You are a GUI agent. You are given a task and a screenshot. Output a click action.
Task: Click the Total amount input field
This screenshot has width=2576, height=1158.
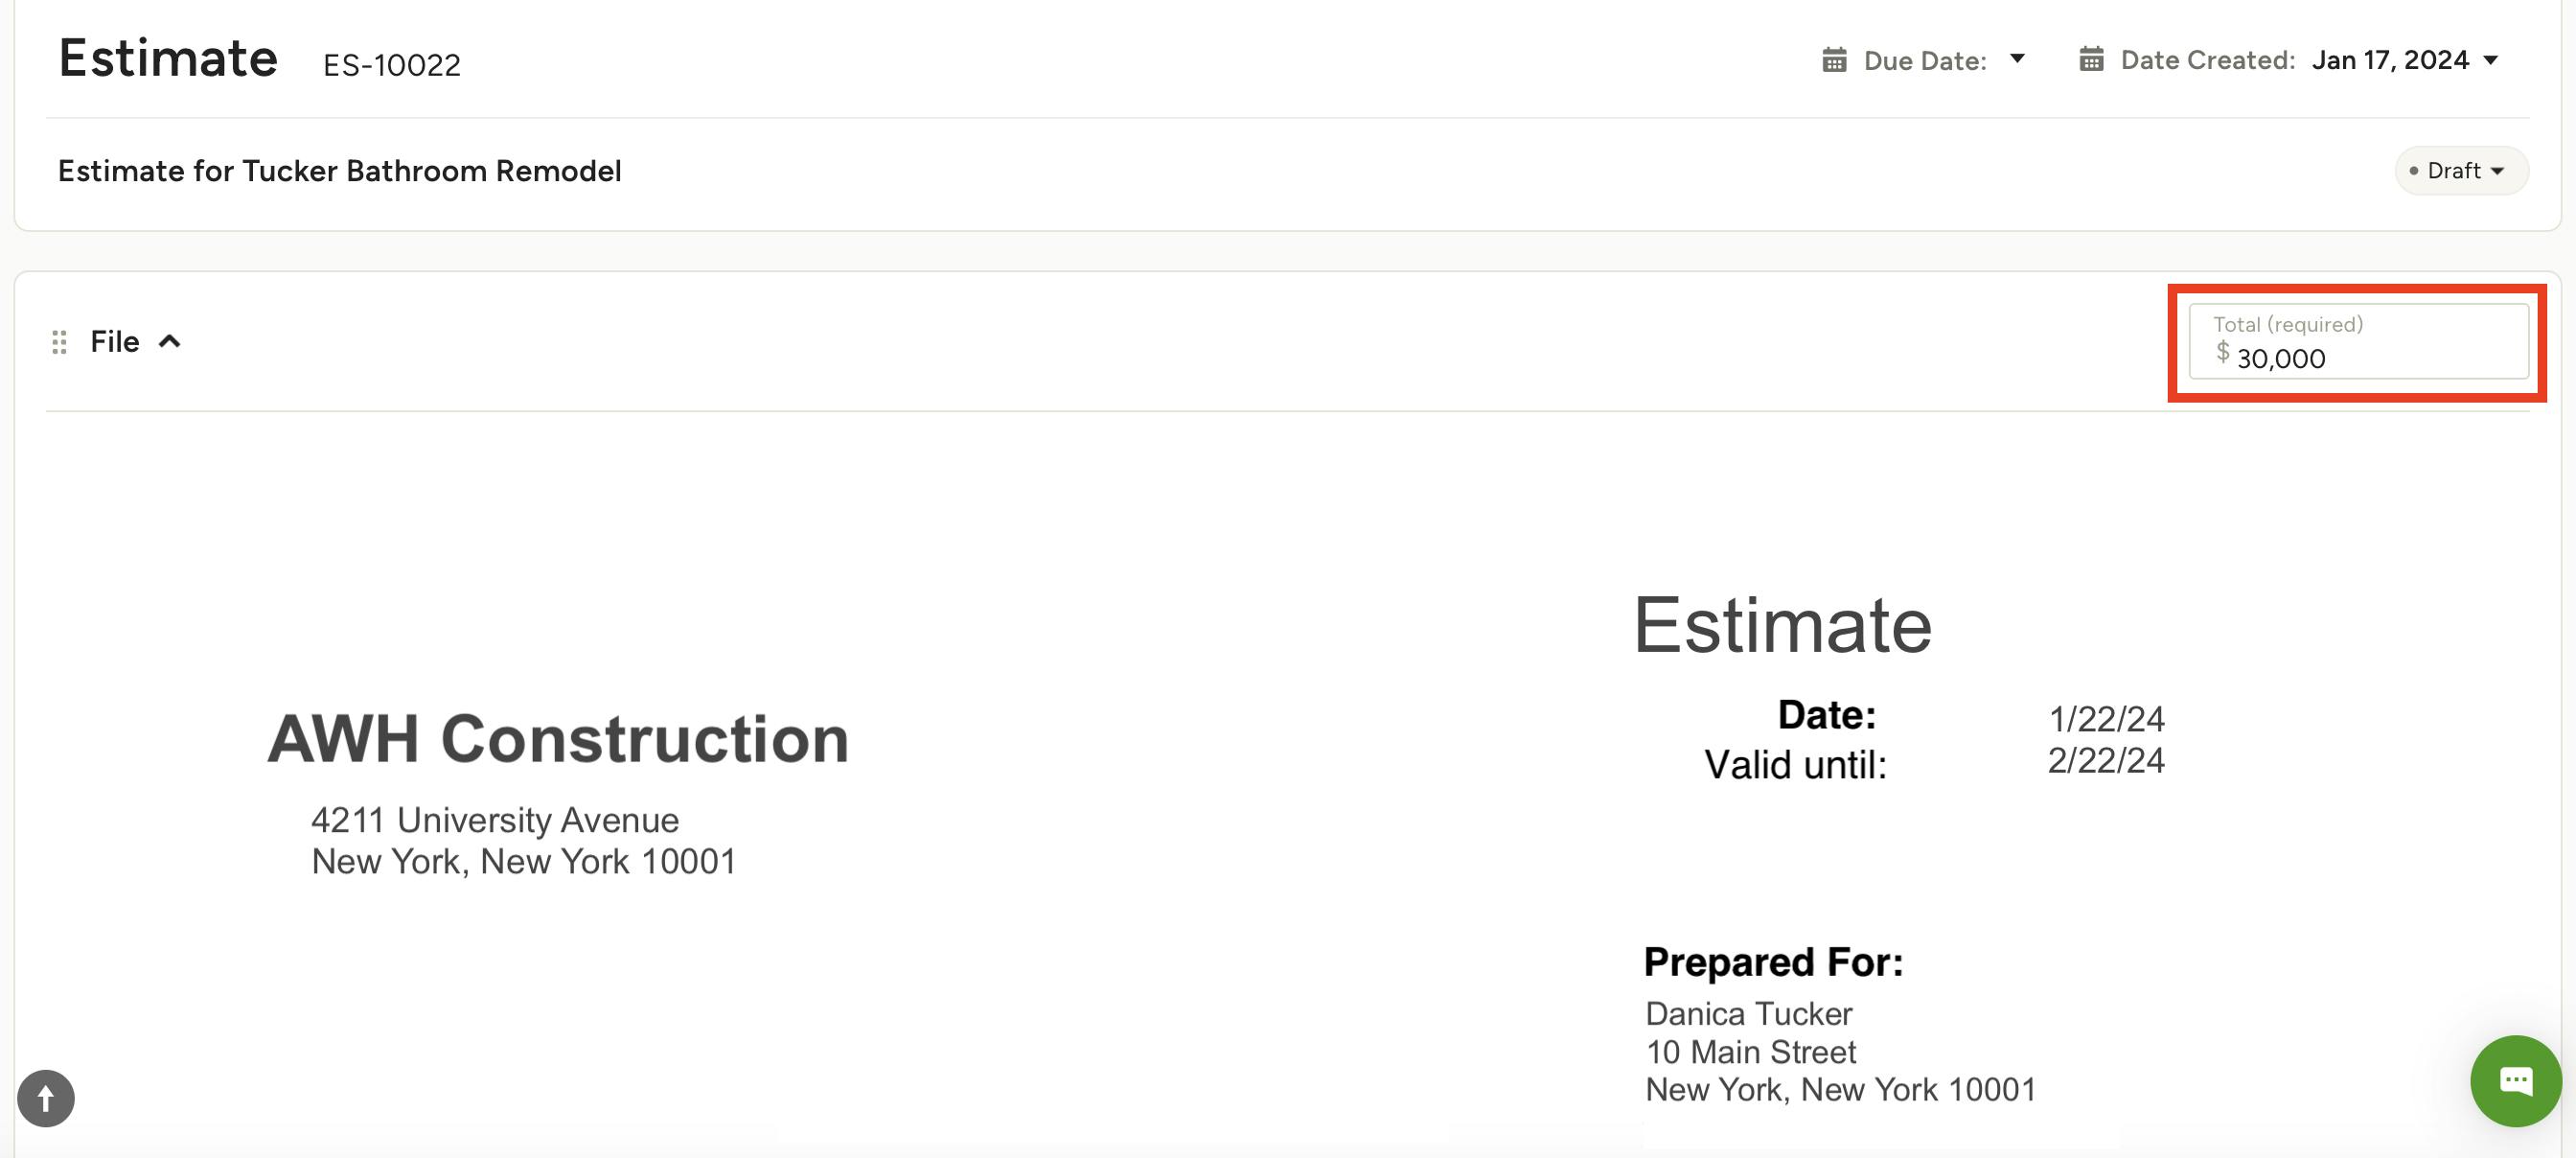pyautogui.click(x=2370, y=357)
